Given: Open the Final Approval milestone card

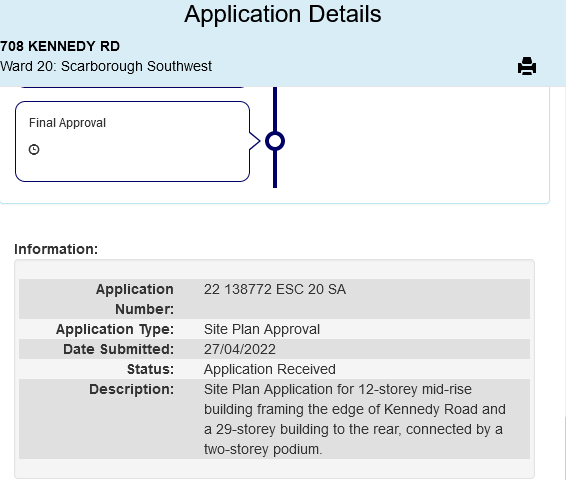Looking at the screenshot, I should tap(132, 141).
